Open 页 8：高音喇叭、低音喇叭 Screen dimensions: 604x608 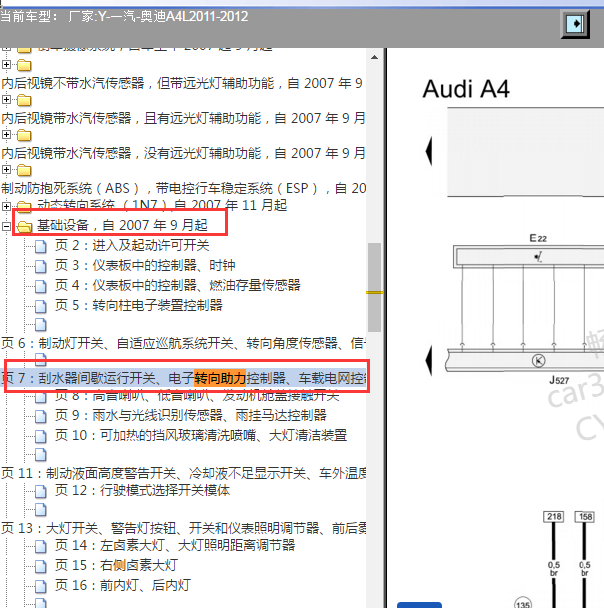coord(197,396)
